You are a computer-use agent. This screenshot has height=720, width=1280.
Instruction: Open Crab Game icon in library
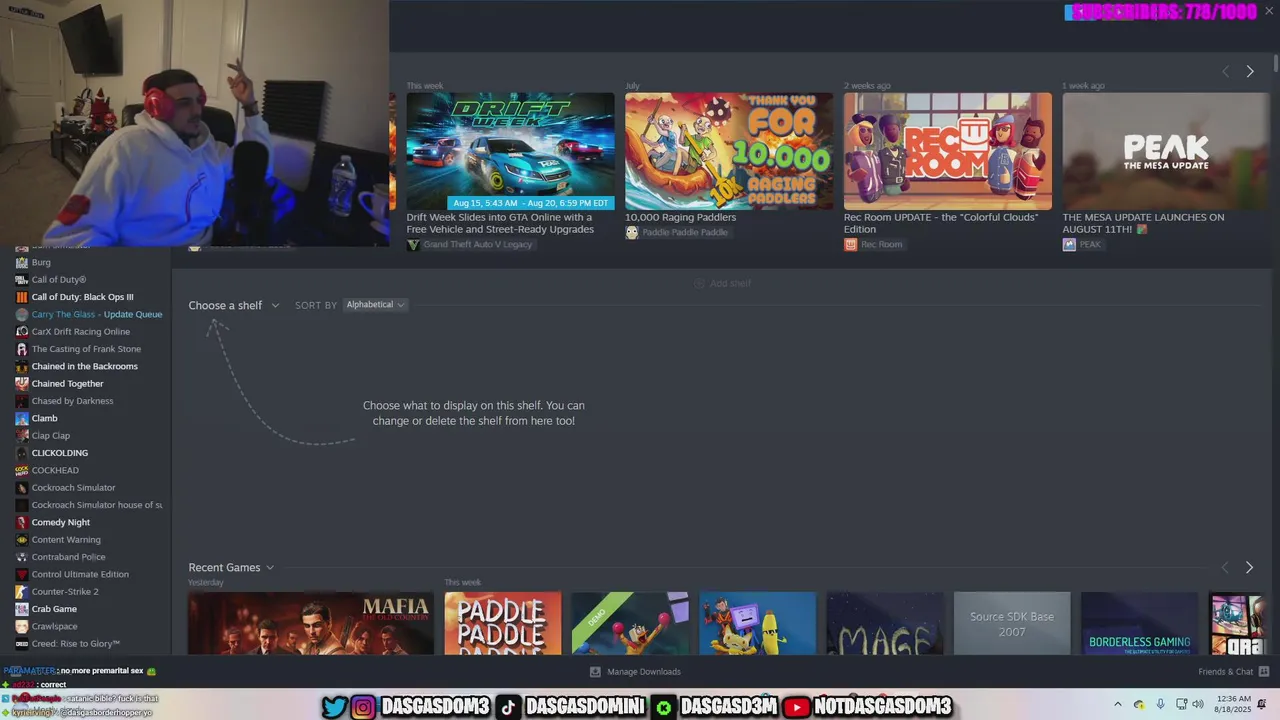point(22,609)
